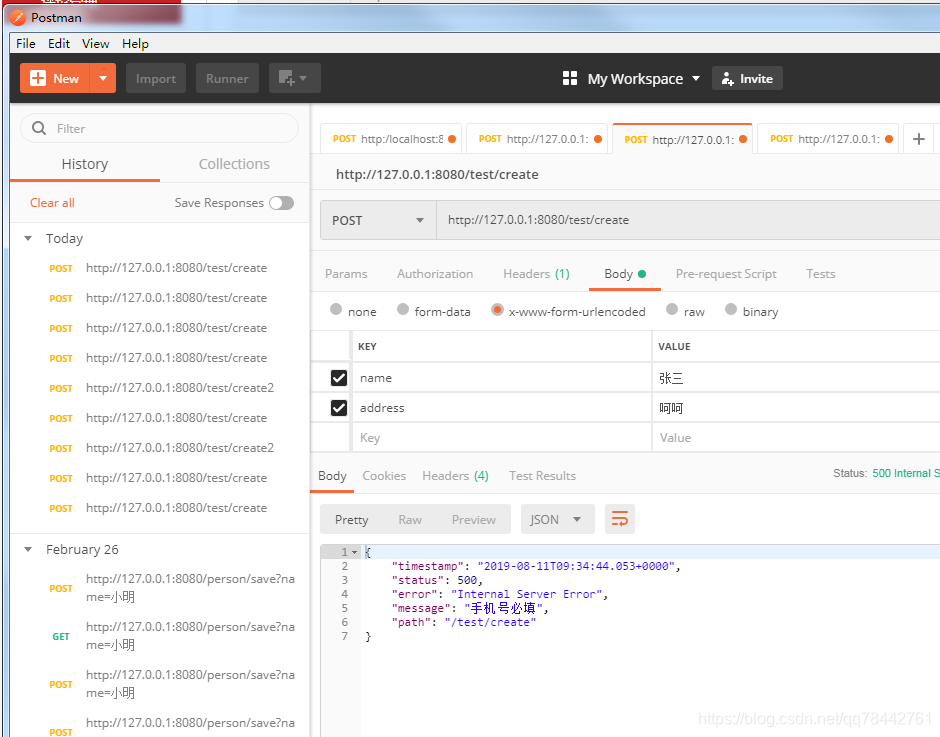
Task: Collapse the JSON response body at line 1
Action: (x=354, y=551)
